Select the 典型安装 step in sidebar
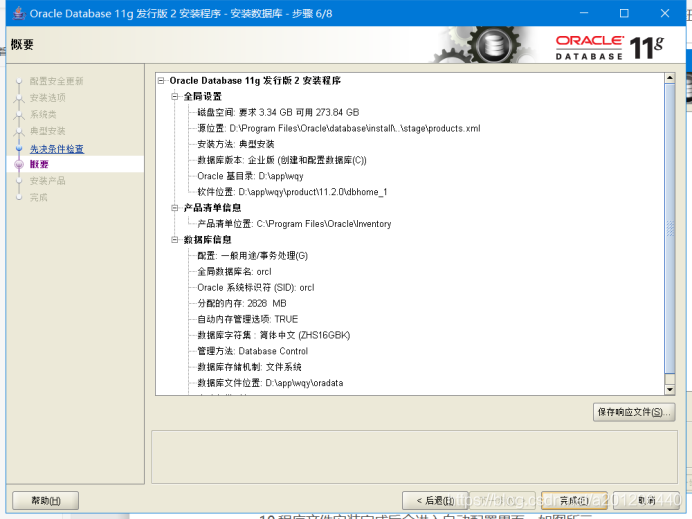The width and height of the screenshot is (692, 519). (x=47, y=131)
